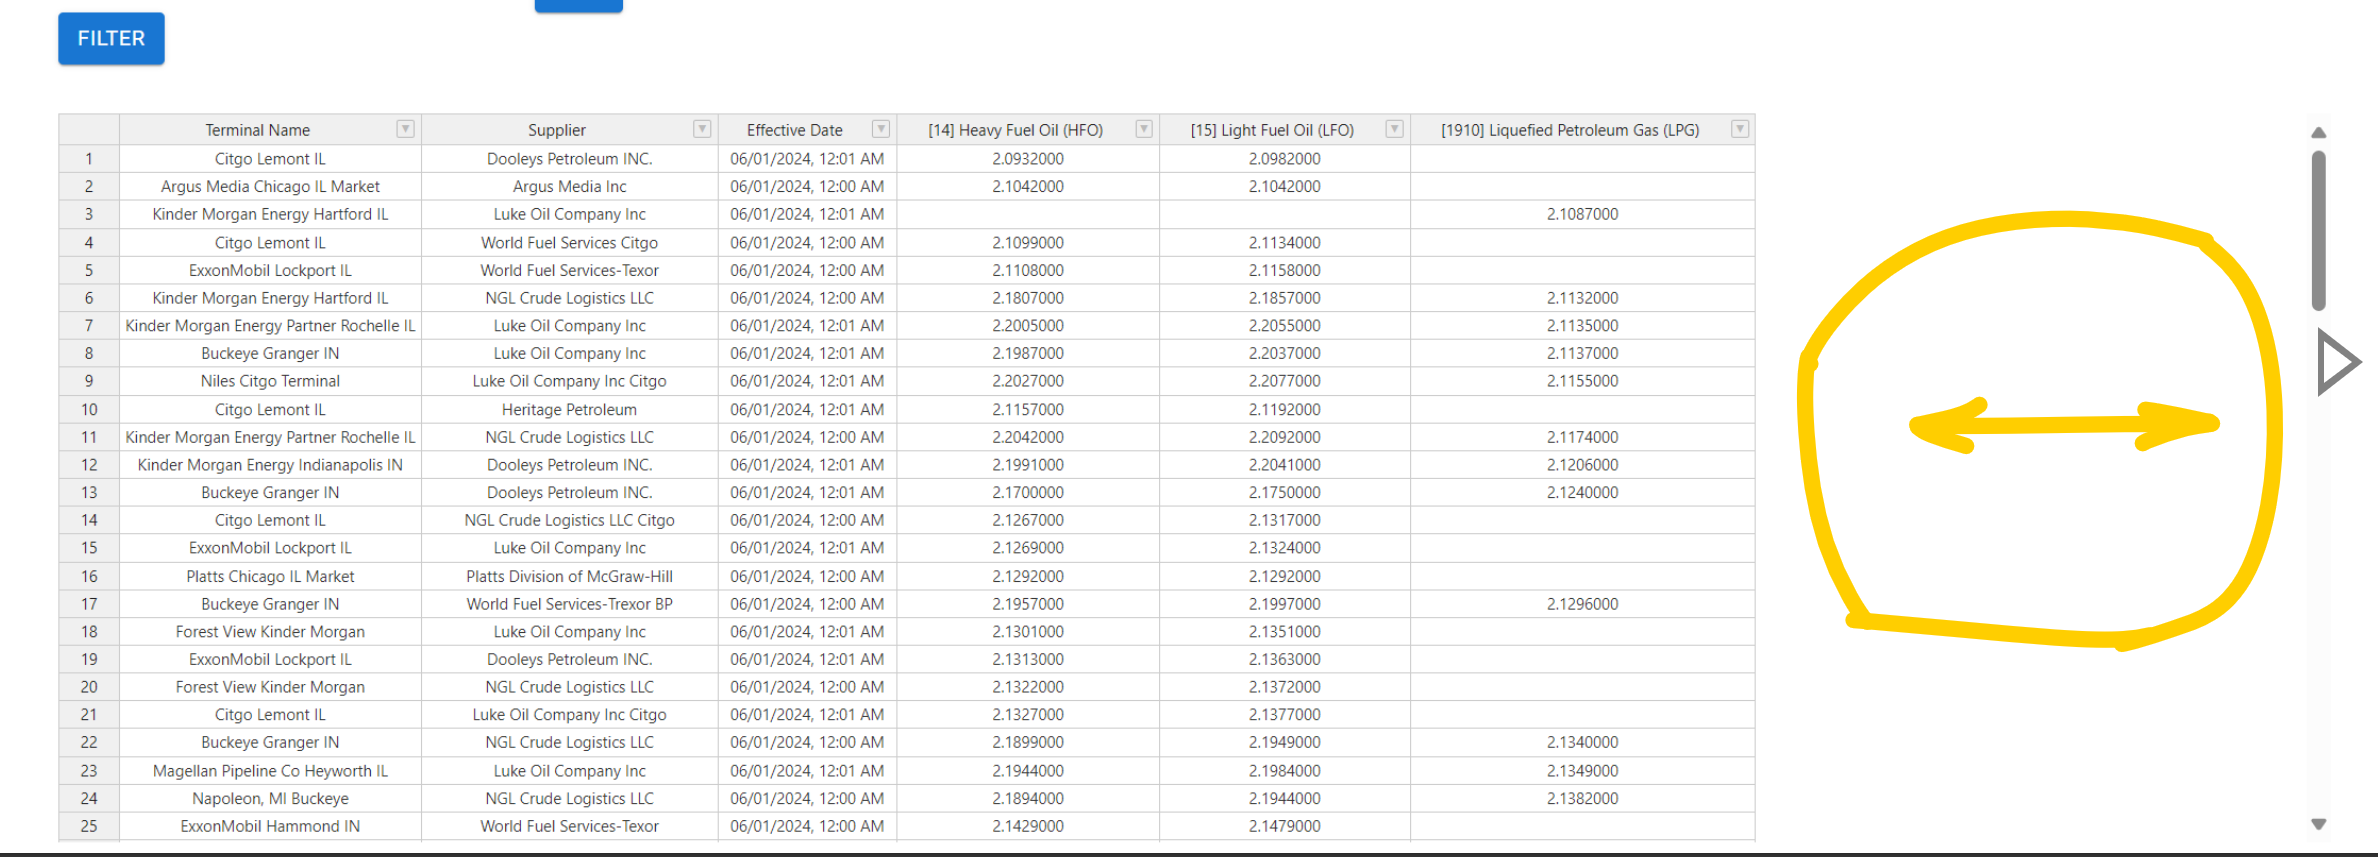Click LPG value 2.1349000
Screen dimensions: 2378x857
(1582, 771)
